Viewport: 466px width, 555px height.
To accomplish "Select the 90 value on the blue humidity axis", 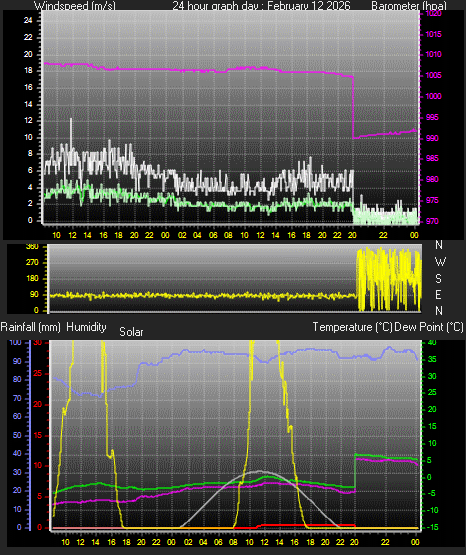I will click(17, 361).
